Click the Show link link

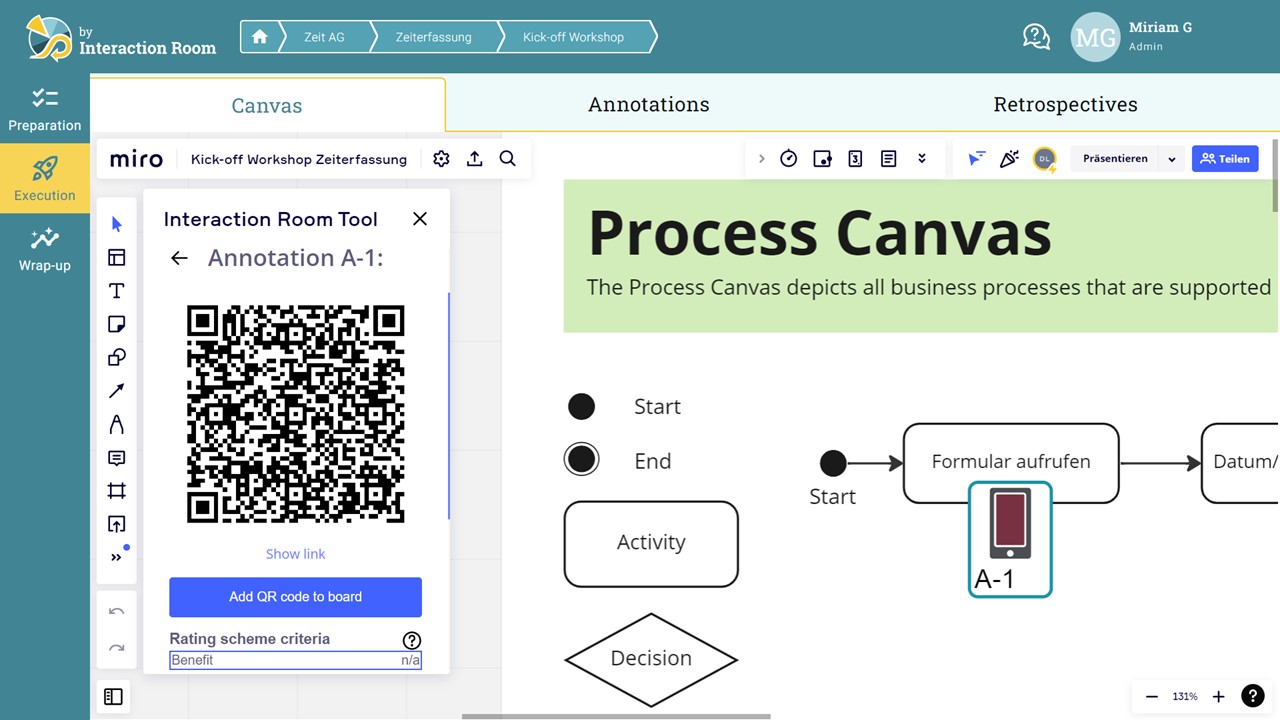(295, 554)
